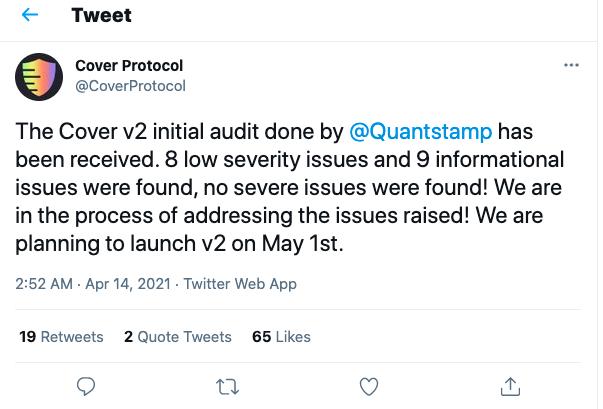Viewport: 603px width, 409px height.
Task: Open the share tweet menu icon
Action: 510,386
